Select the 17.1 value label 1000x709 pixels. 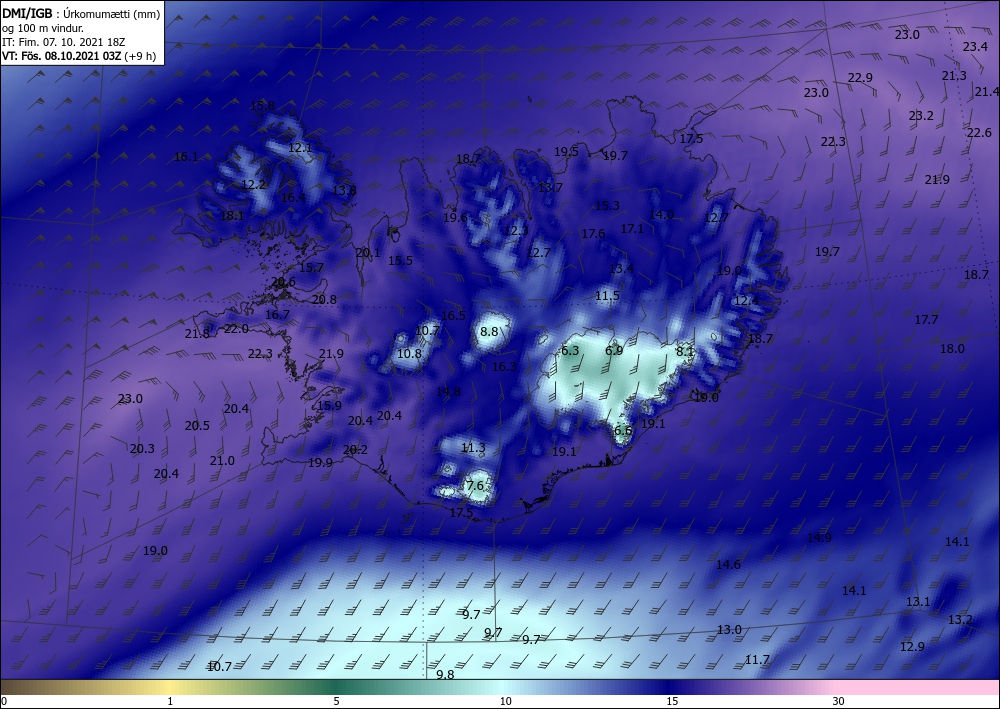pos(632,228)
